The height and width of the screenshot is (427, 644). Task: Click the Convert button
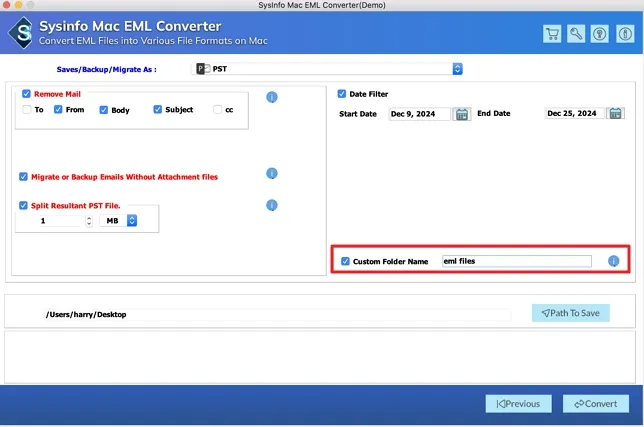(596, 404)
